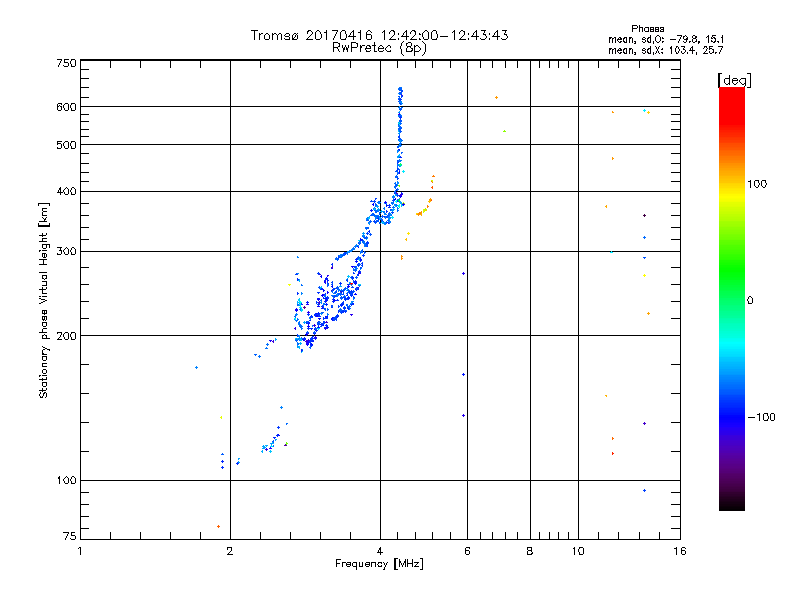Screen dimensions: 800x600
Task: Click the x-axis '16' tick label
Action: [680, 551]
